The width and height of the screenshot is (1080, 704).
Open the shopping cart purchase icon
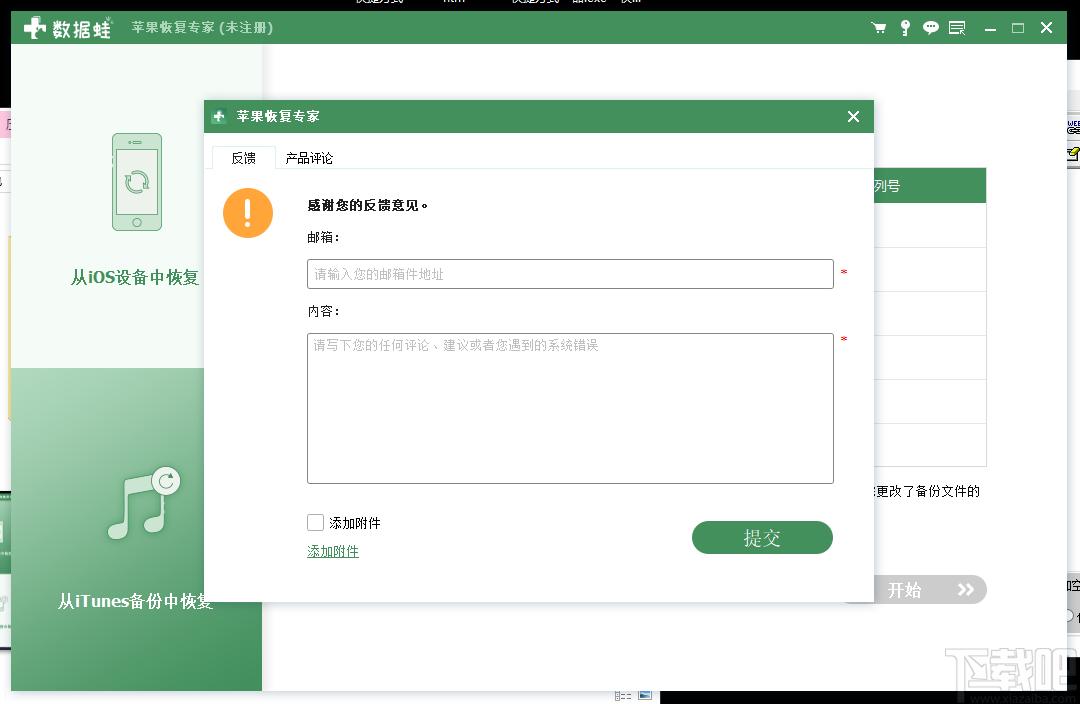pos(879,28)
